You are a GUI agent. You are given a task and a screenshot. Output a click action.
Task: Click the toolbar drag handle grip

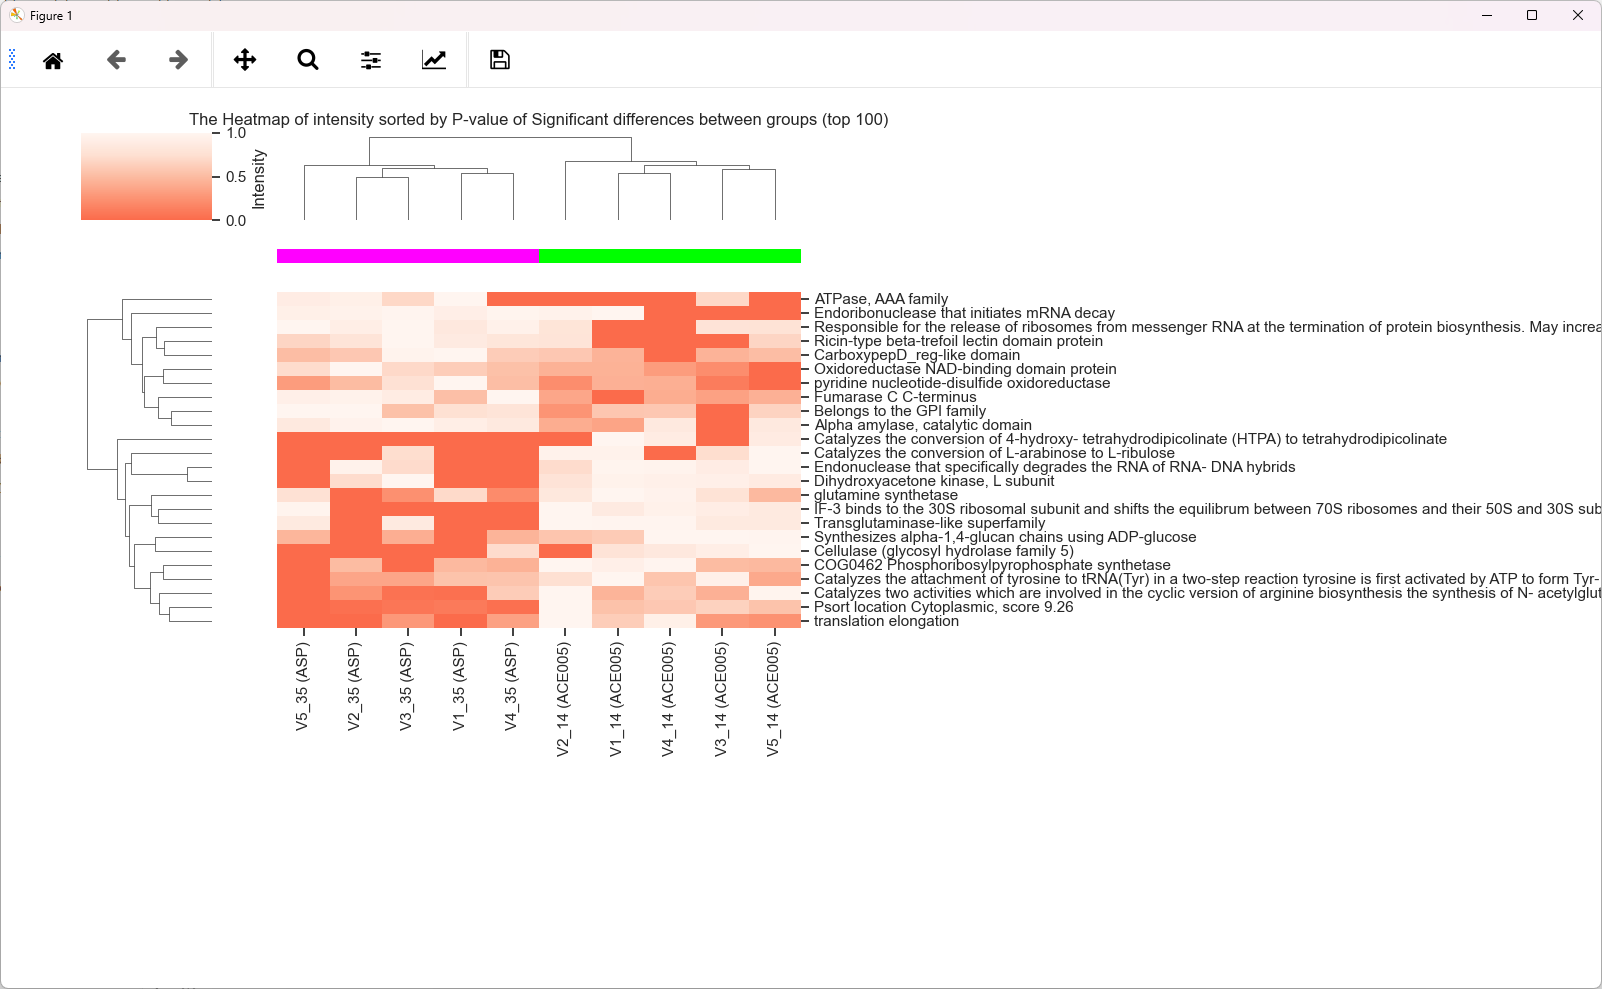coord(12,60)
